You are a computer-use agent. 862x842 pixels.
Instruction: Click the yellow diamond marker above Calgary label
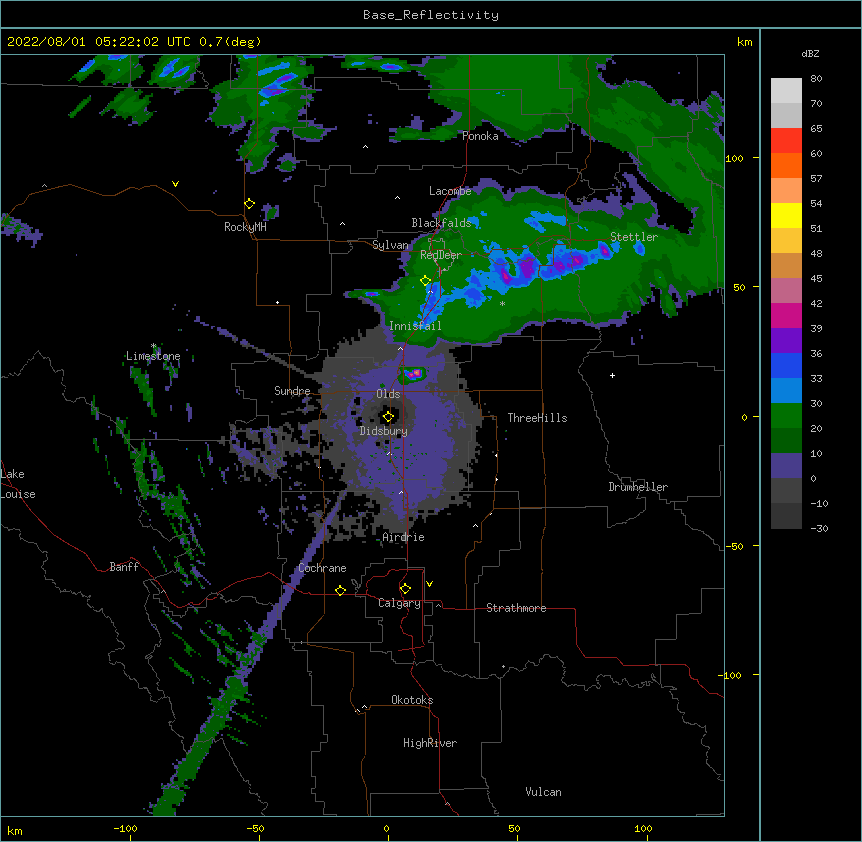405,589
